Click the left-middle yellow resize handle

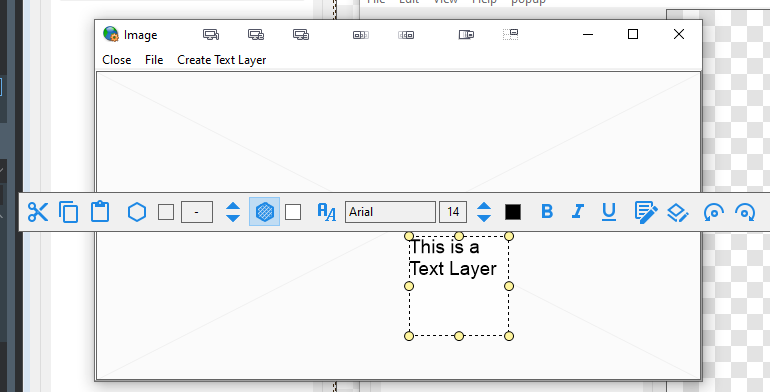(409, 286)
